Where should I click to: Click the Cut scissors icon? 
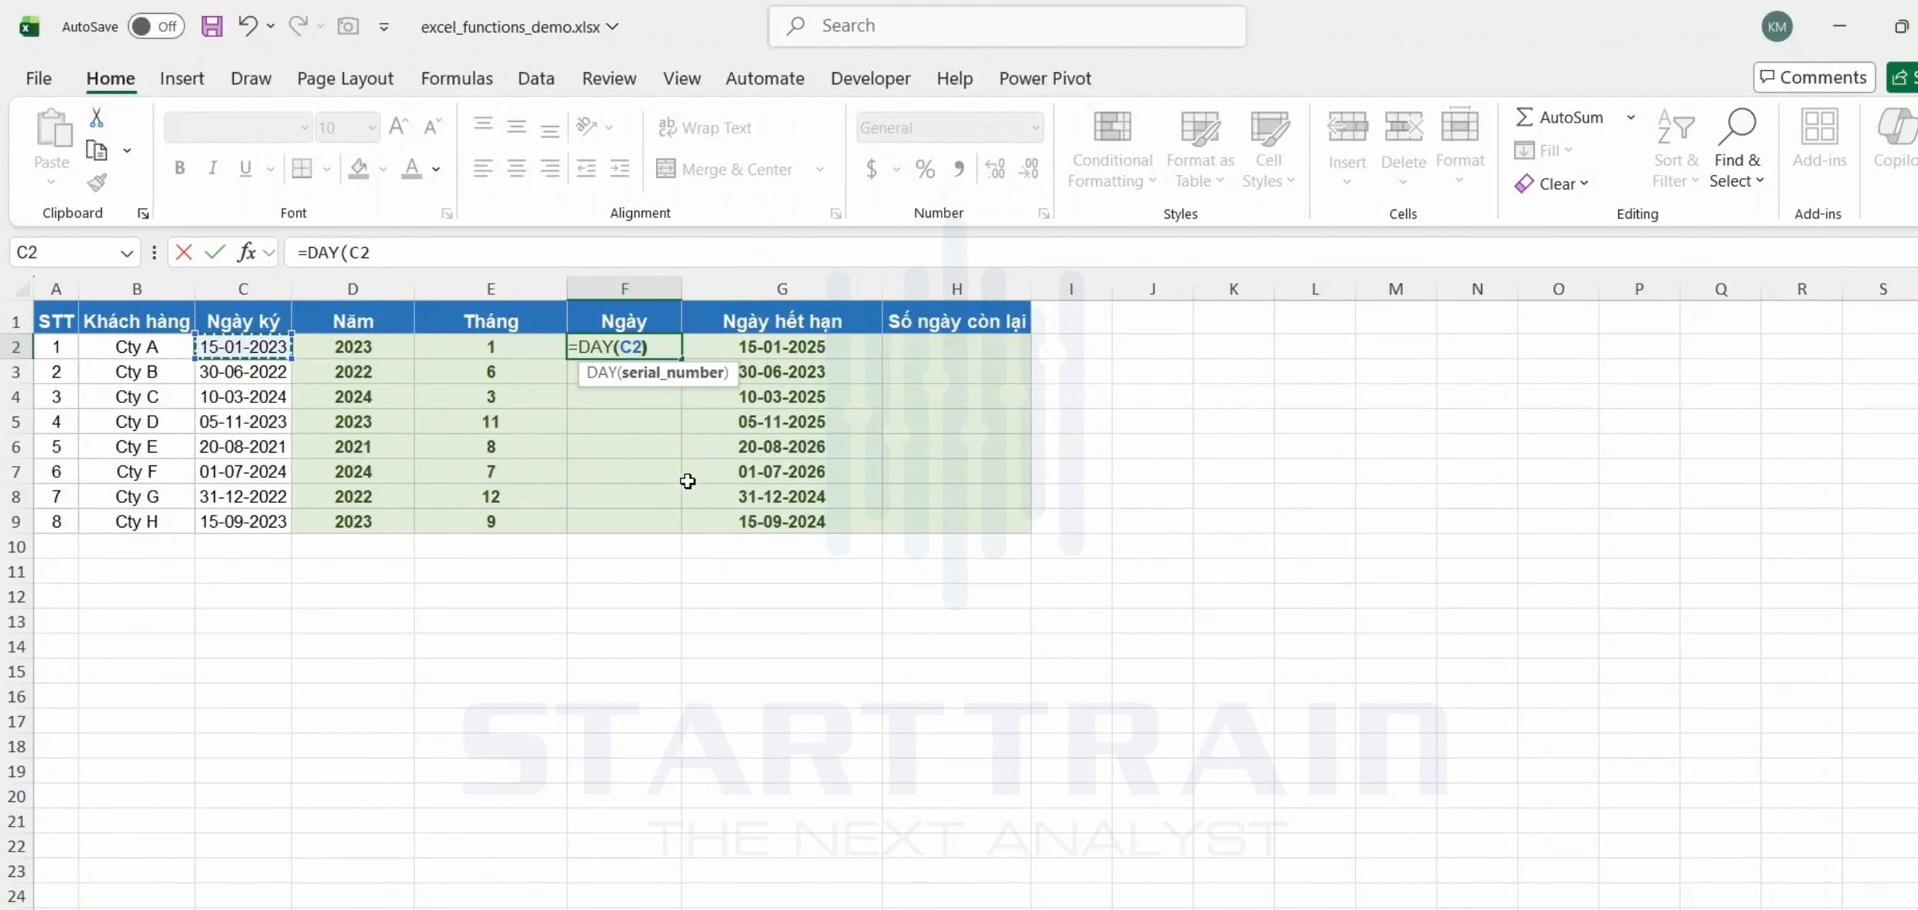(97, 118)
